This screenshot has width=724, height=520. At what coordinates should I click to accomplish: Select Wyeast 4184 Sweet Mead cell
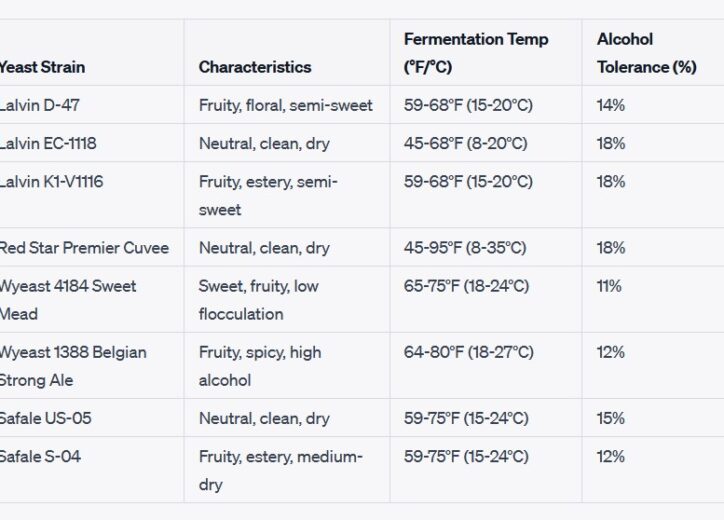pyautogui.click(x=68, y=300)
